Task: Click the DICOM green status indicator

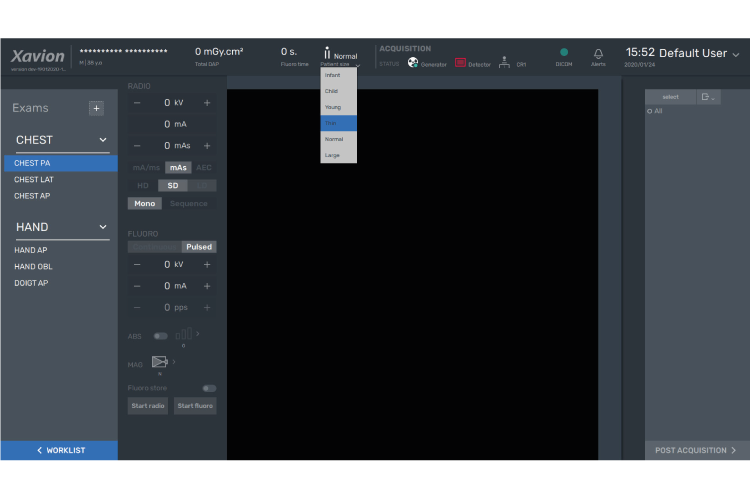Action: [x=564, y=52]
